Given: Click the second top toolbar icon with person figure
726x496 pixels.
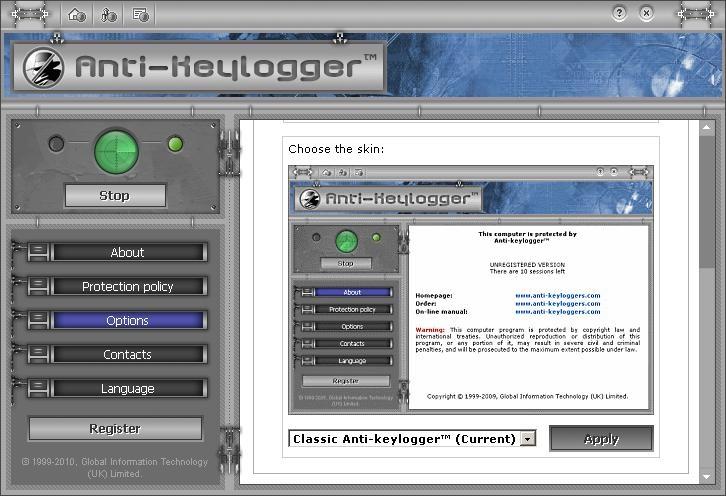Looking at the screenshot, I should (109, 15).
